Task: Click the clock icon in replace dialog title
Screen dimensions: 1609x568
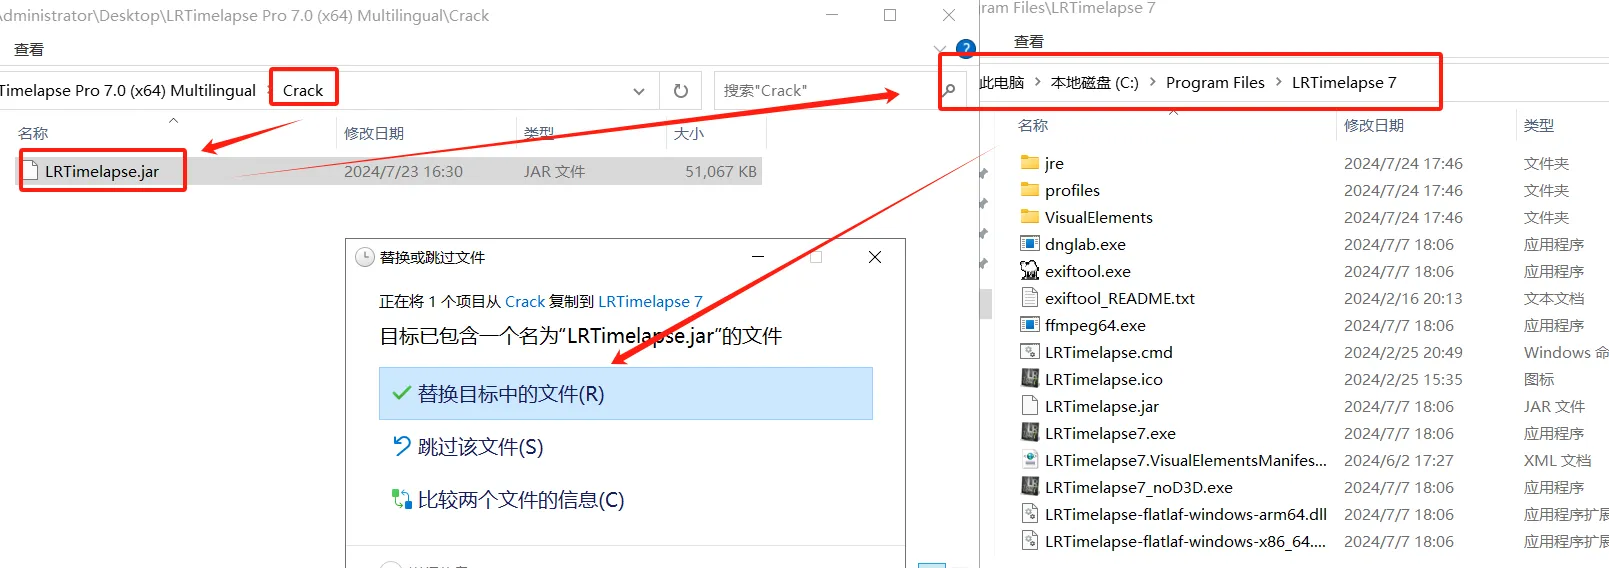Action: tap(365, 257)
